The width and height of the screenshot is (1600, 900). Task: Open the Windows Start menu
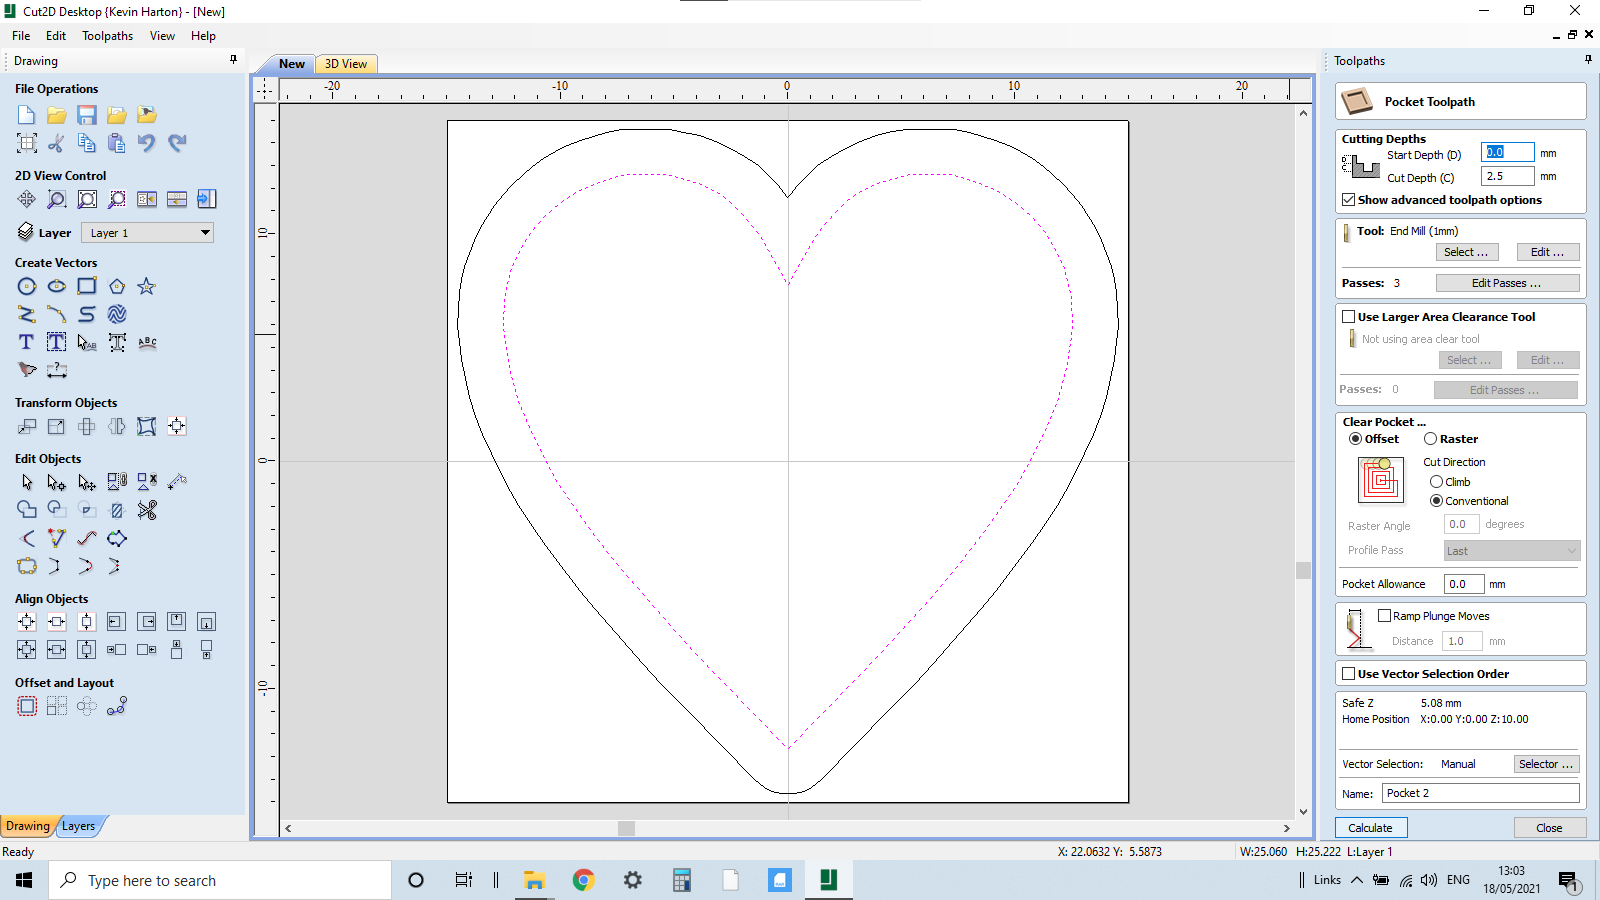[x=24, y=880]
